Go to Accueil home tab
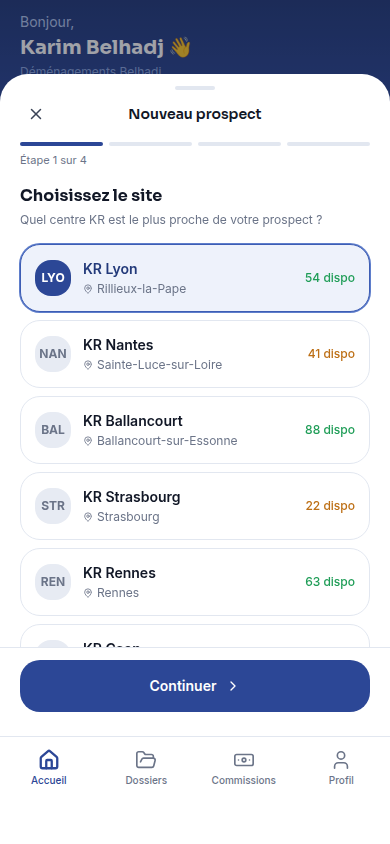 [x=49, y=768]
